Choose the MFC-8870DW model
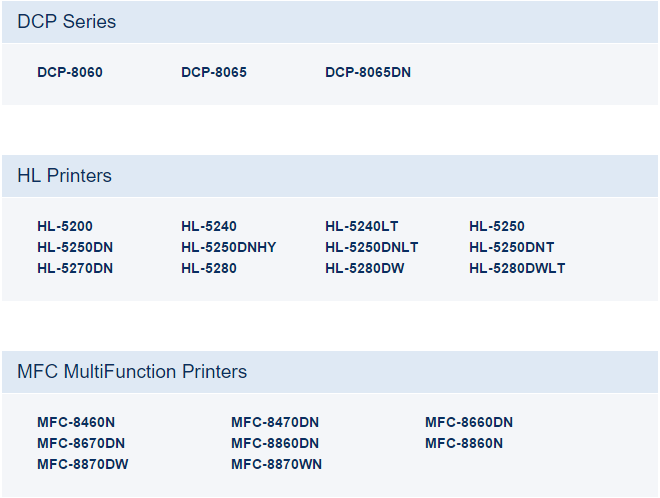Screen dimensions: 660x498 83,464
